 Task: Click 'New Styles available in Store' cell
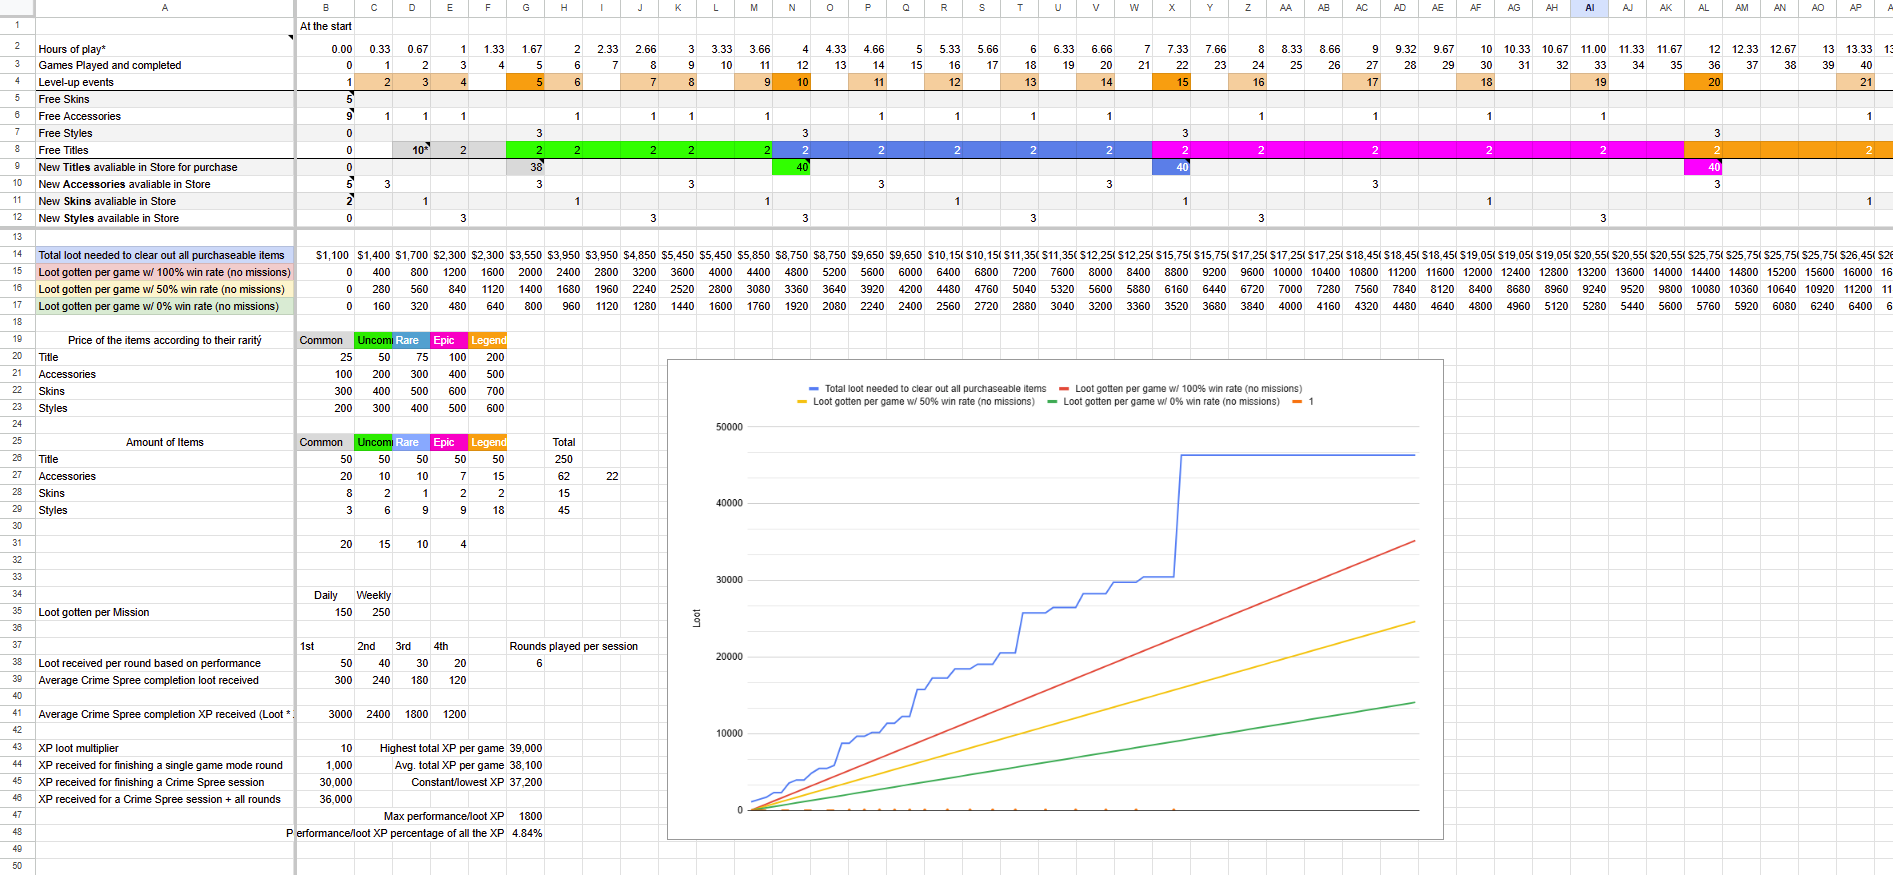click(x=165, y=218)
